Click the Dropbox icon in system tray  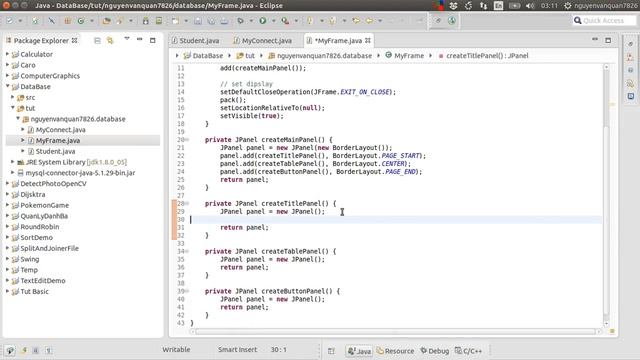(453, 6)
